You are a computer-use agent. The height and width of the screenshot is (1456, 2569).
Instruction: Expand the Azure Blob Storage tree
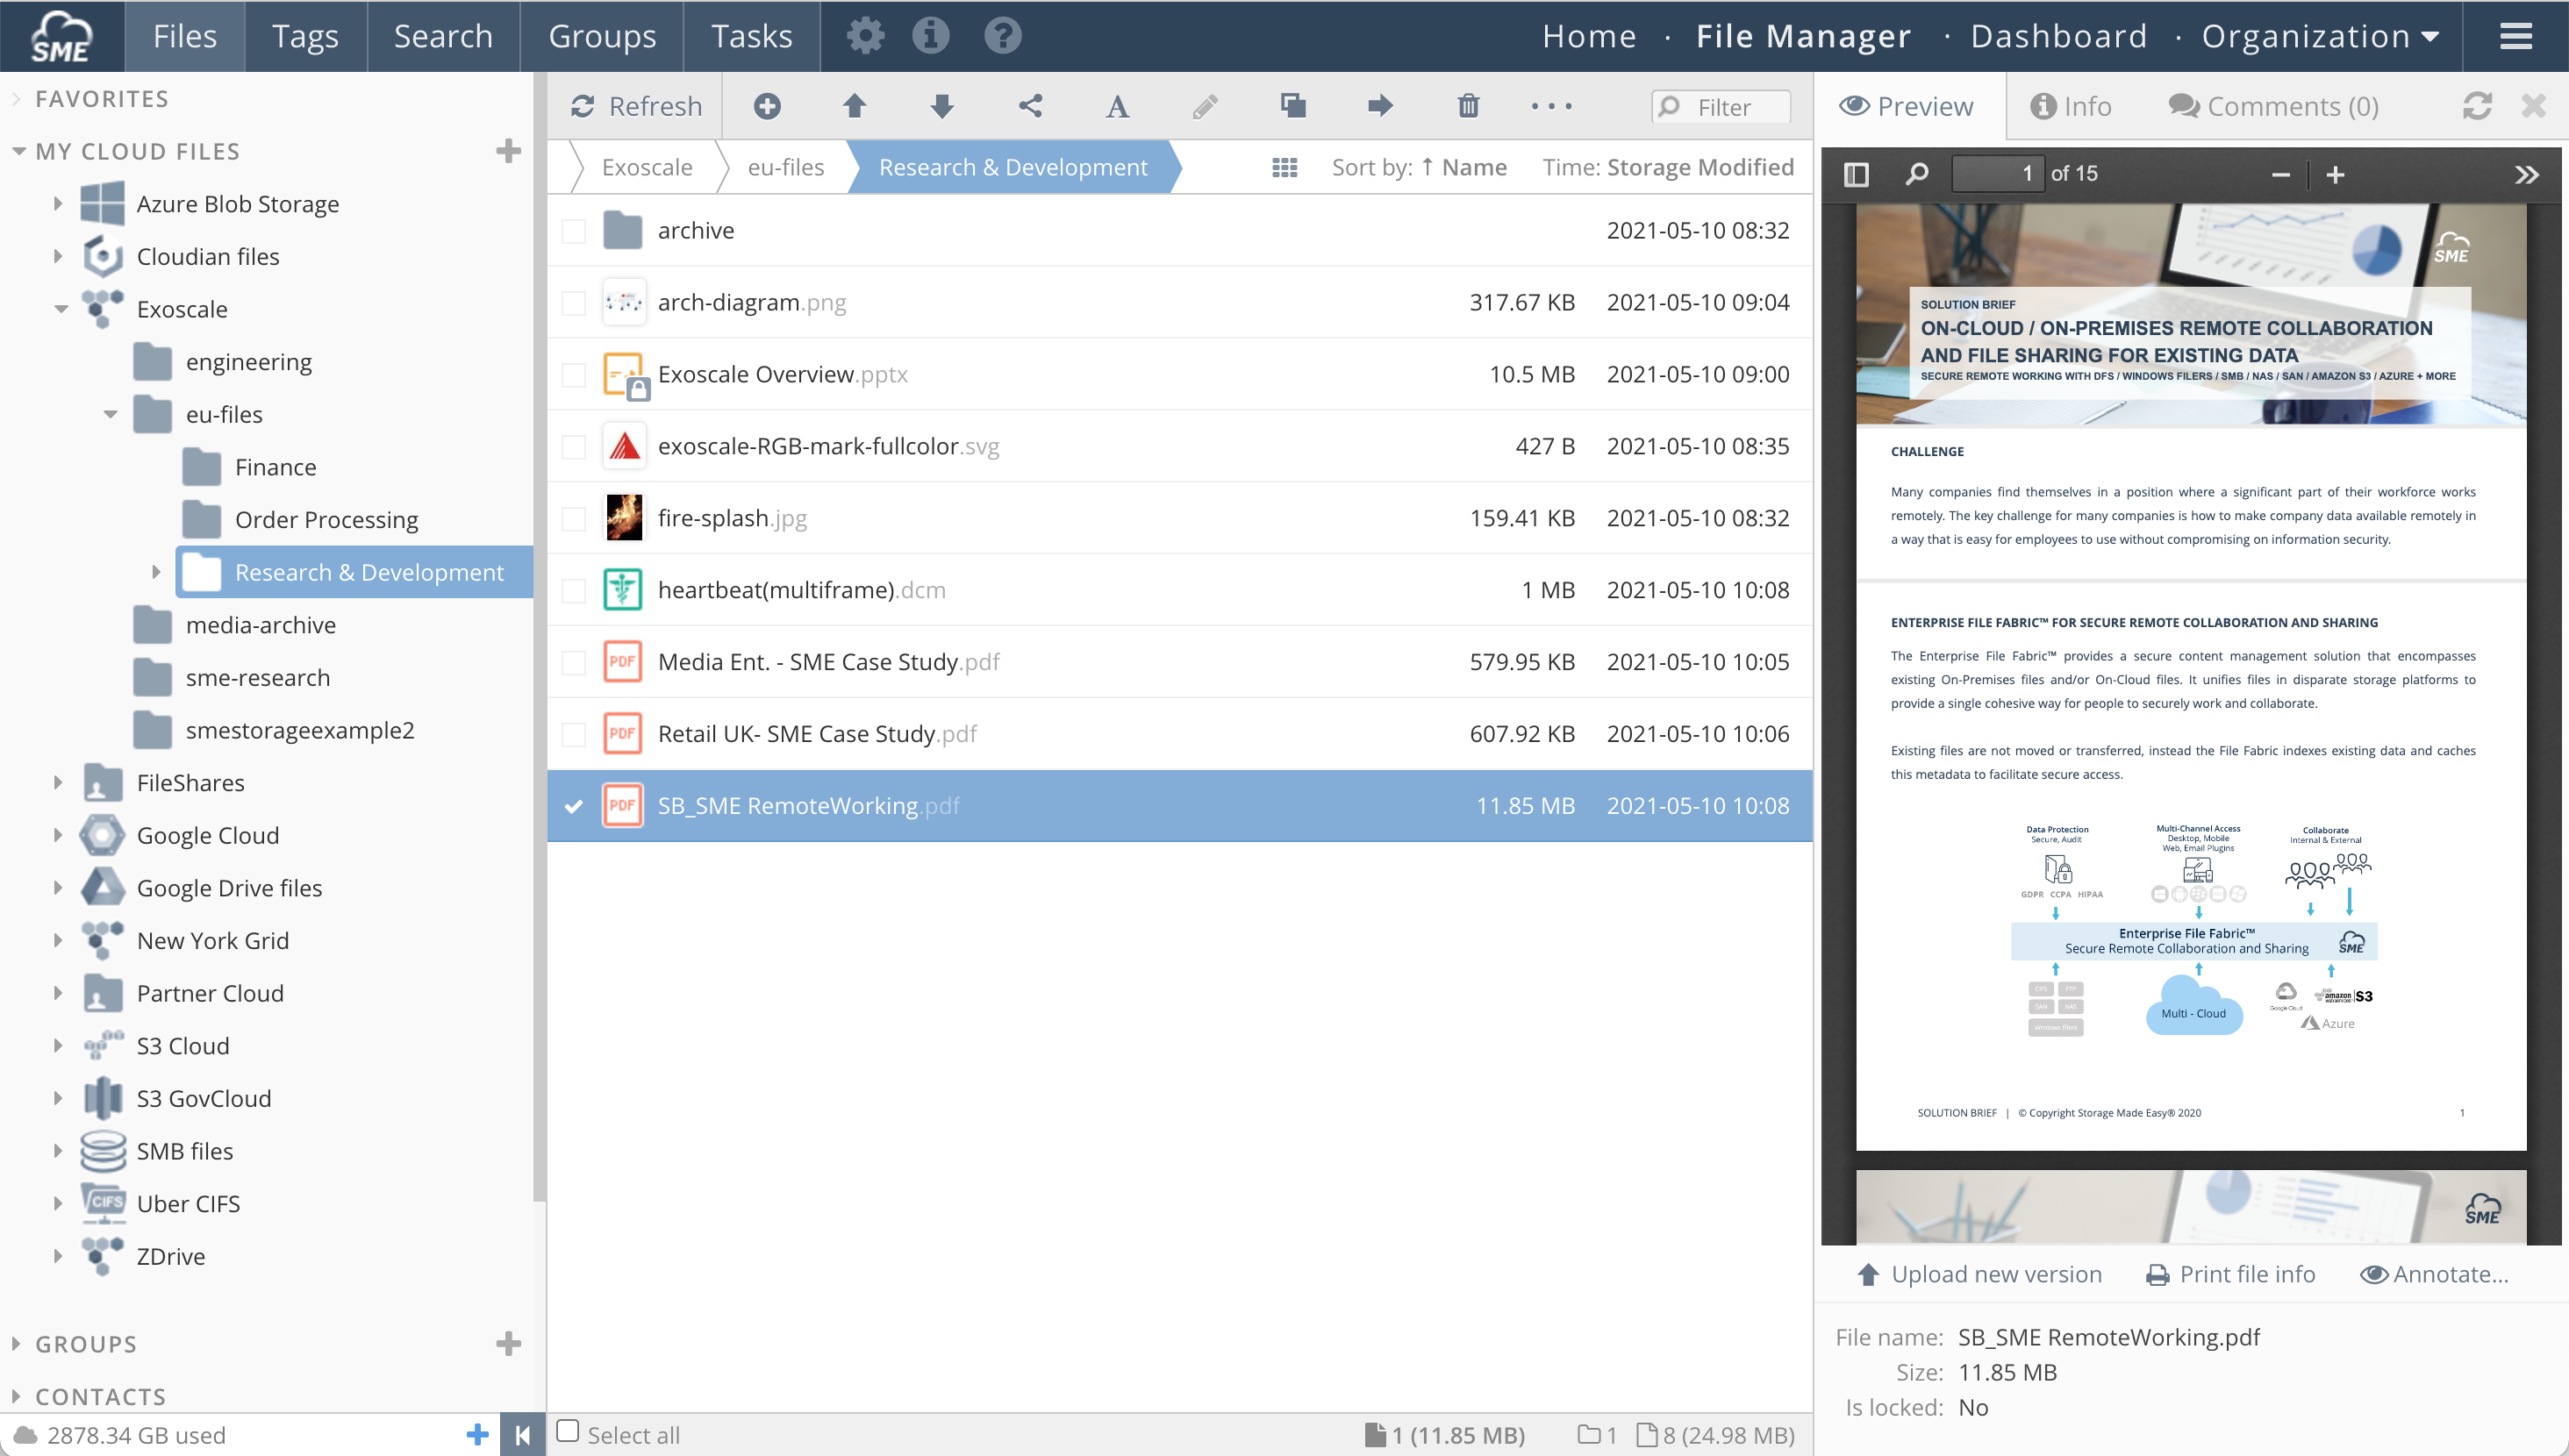57,204
